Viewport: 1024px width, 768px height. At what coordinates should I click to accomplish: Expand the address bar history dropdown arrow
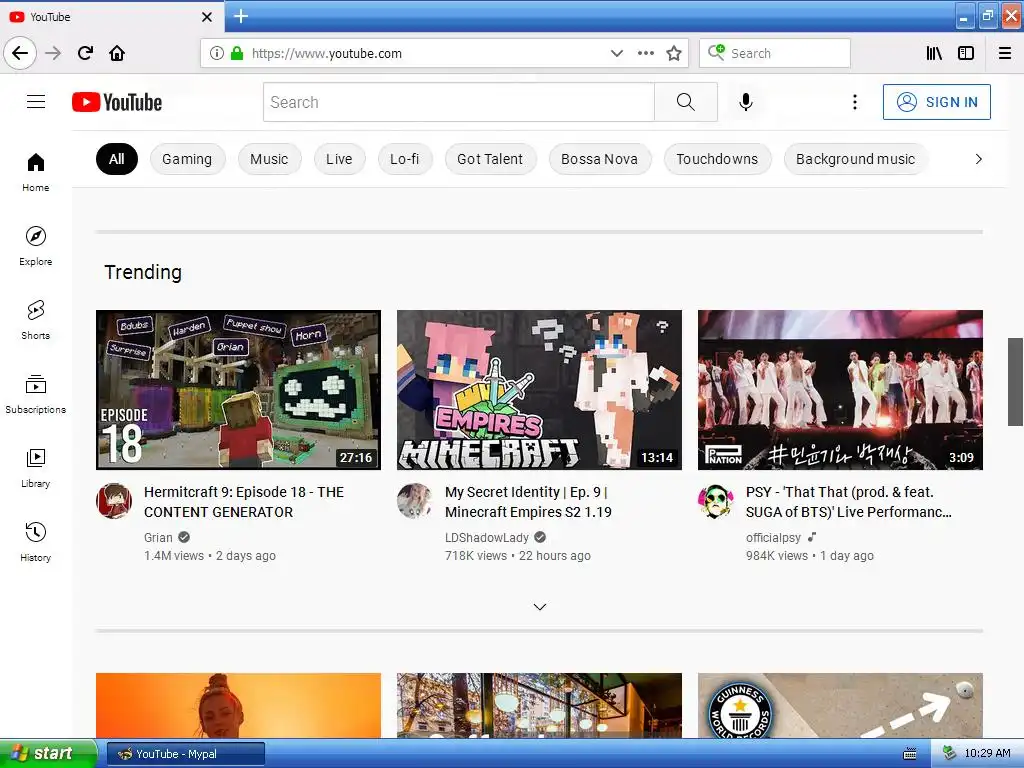coord(616,53)
